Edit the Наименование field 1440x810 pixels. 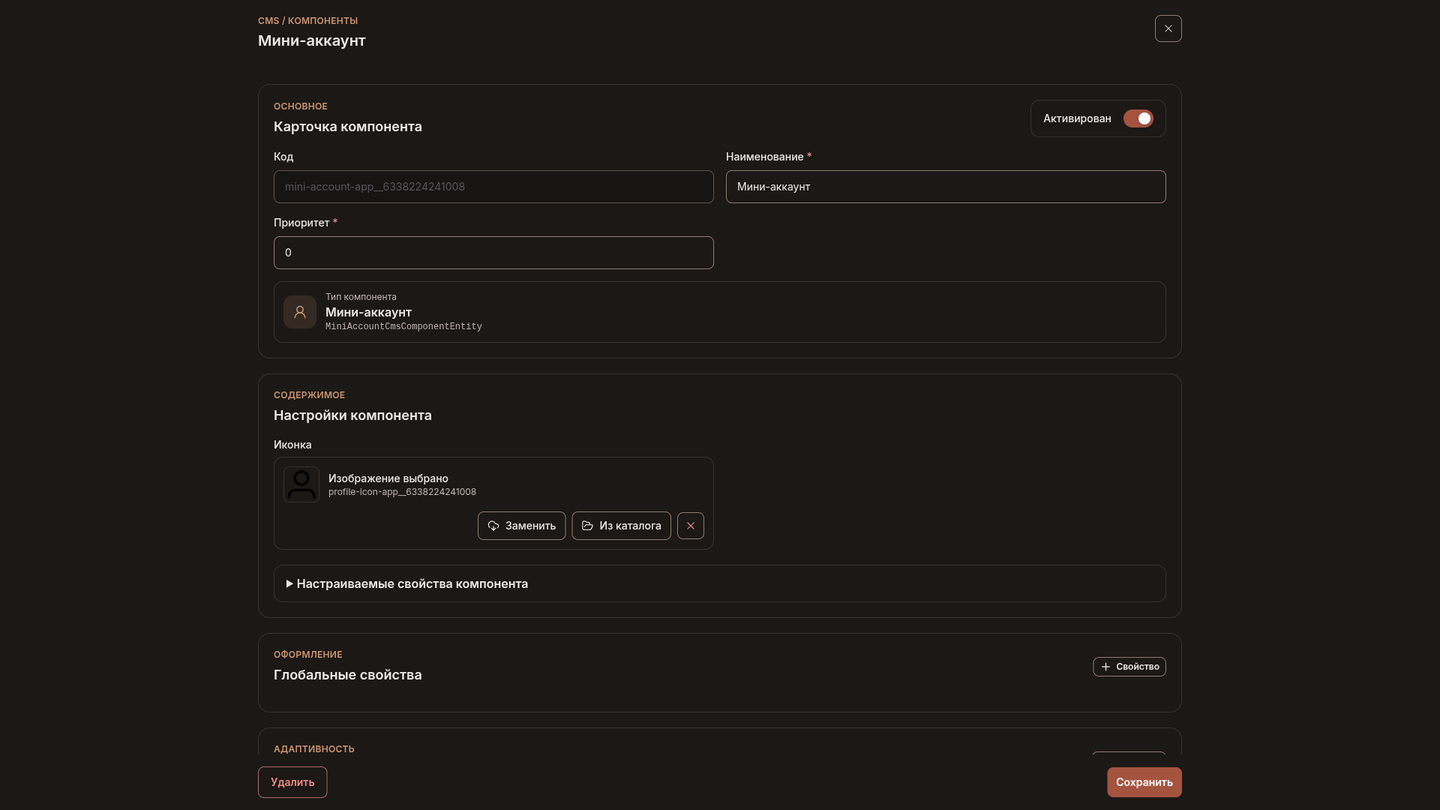pos(946,187)
